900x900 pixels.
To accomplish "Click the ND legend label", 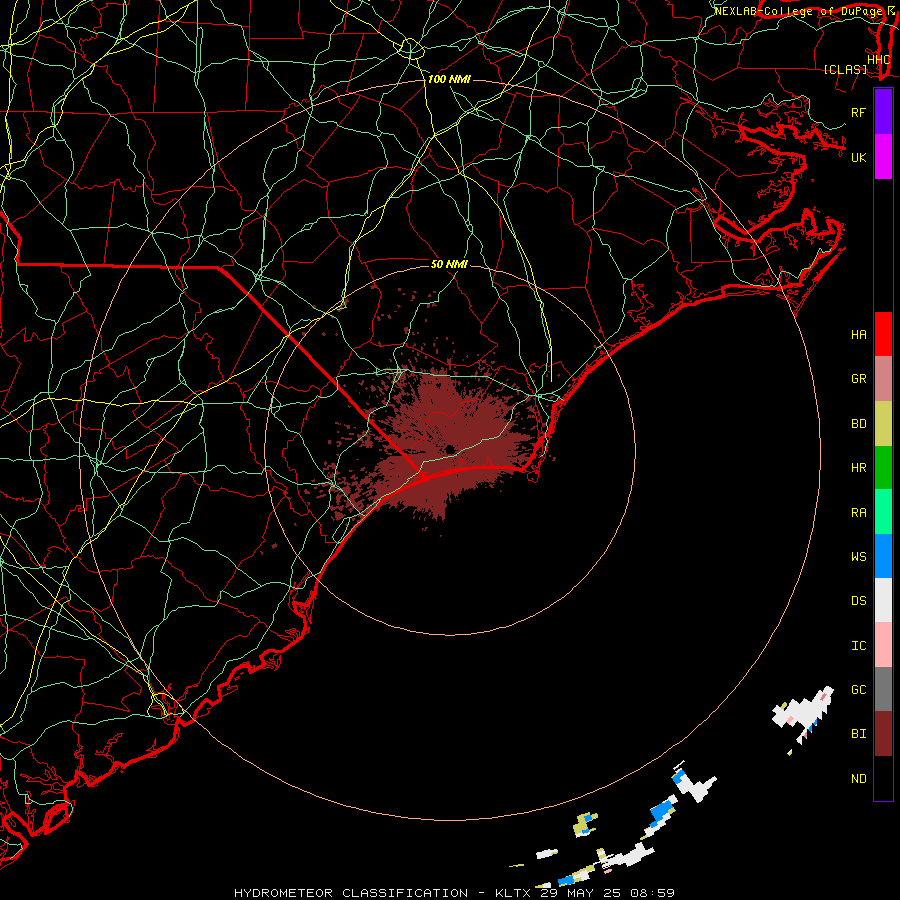I will click(x=858, y=779).
